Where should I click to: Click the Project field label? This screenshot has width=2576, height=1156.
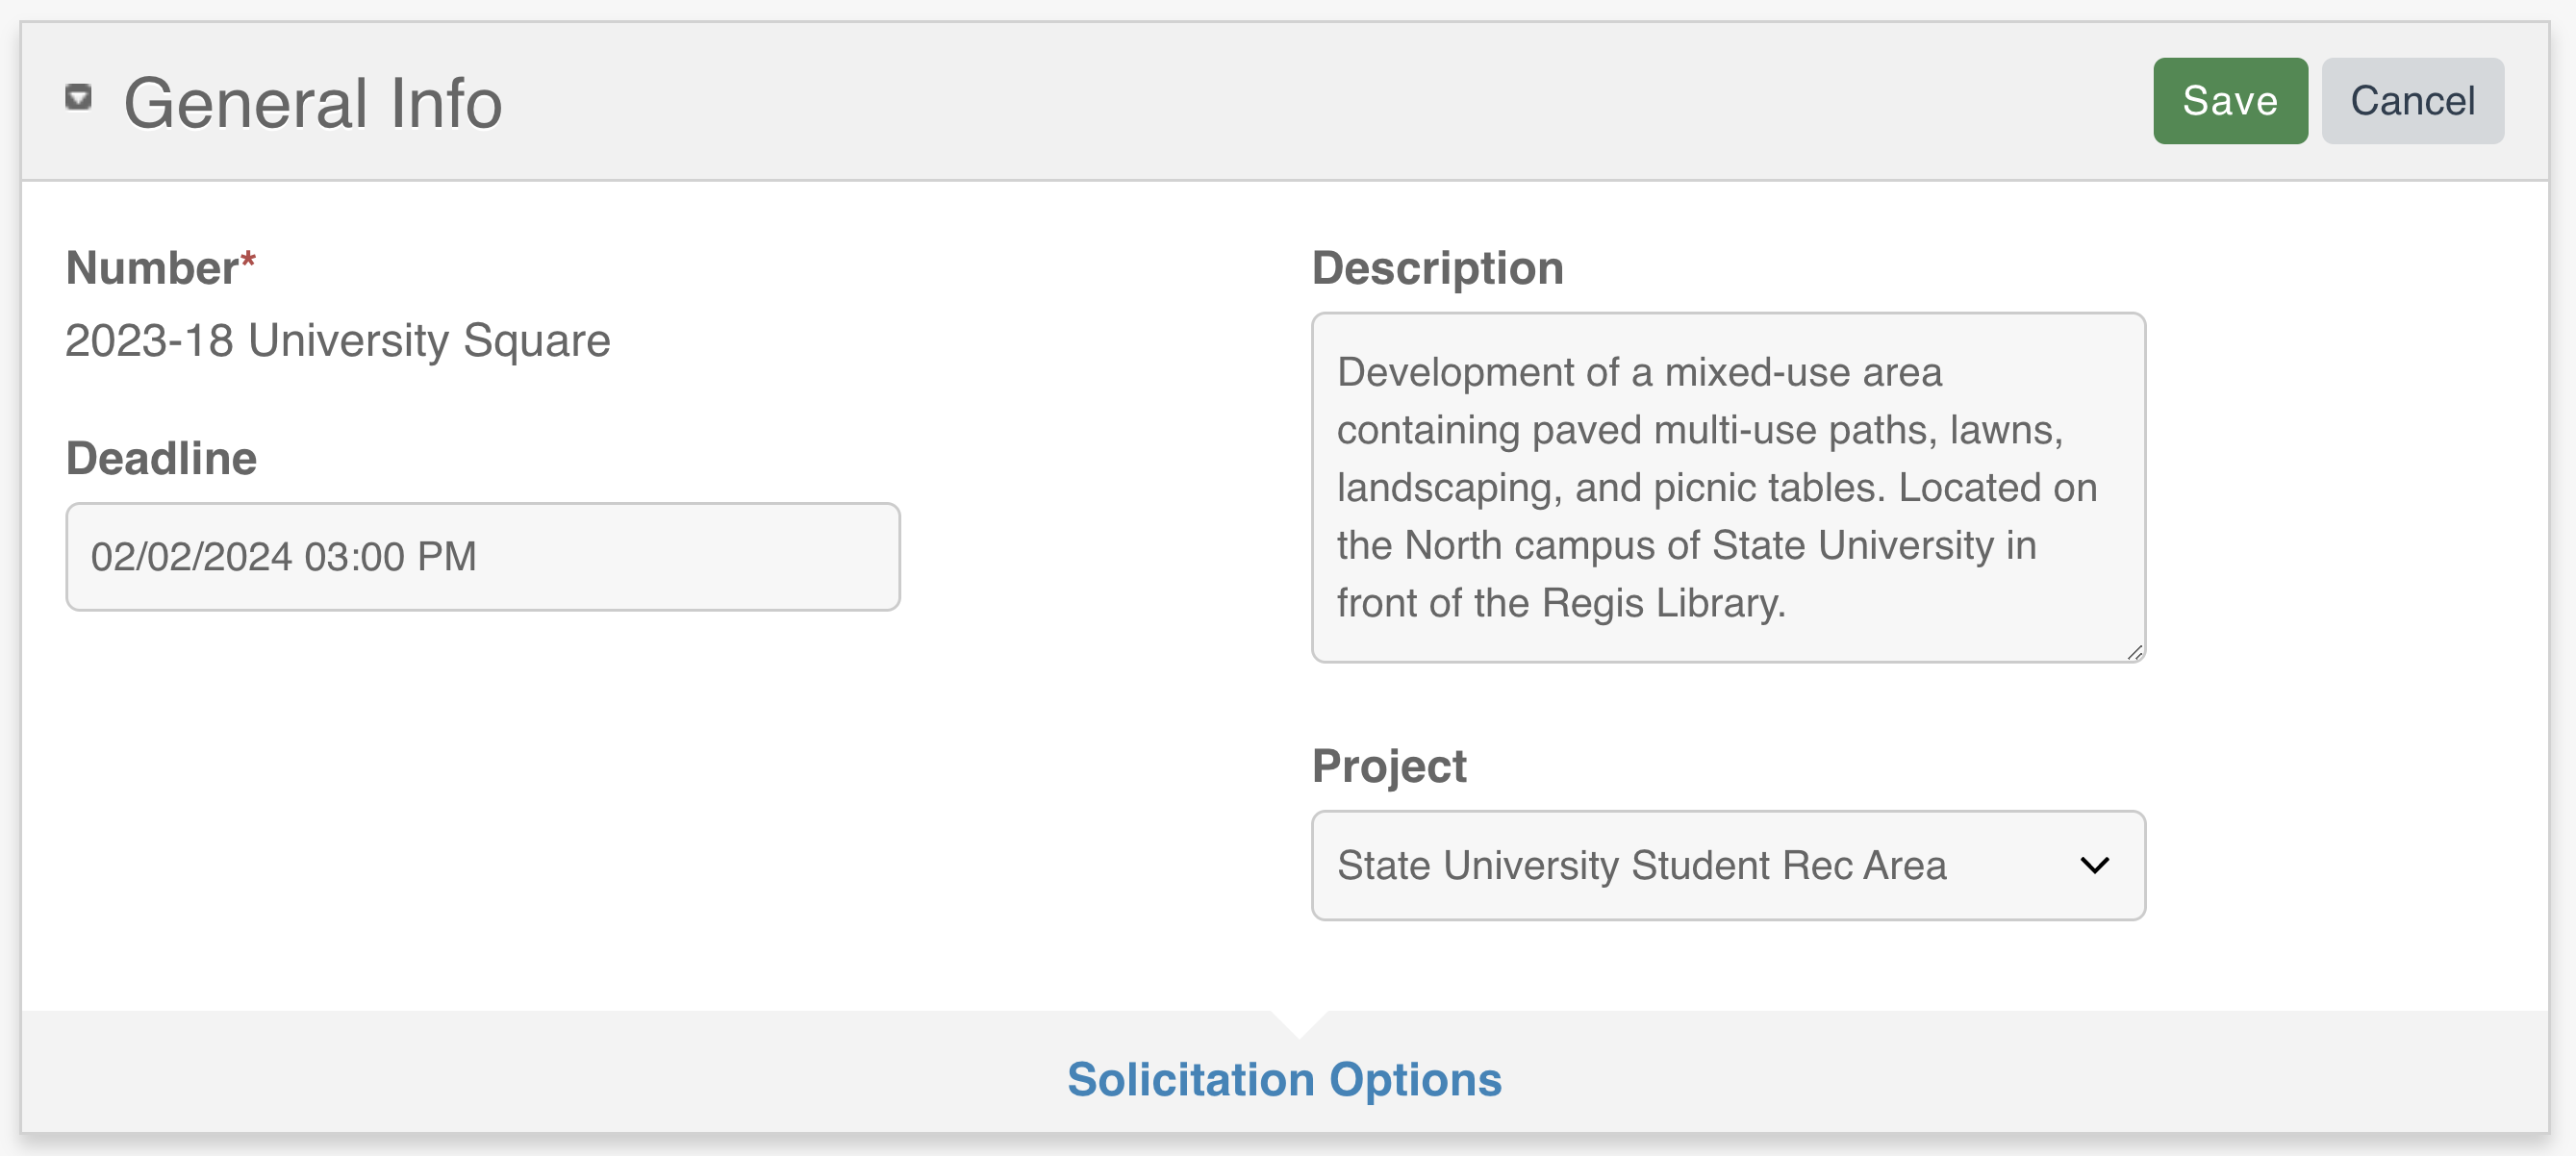tap(1388, 766)
